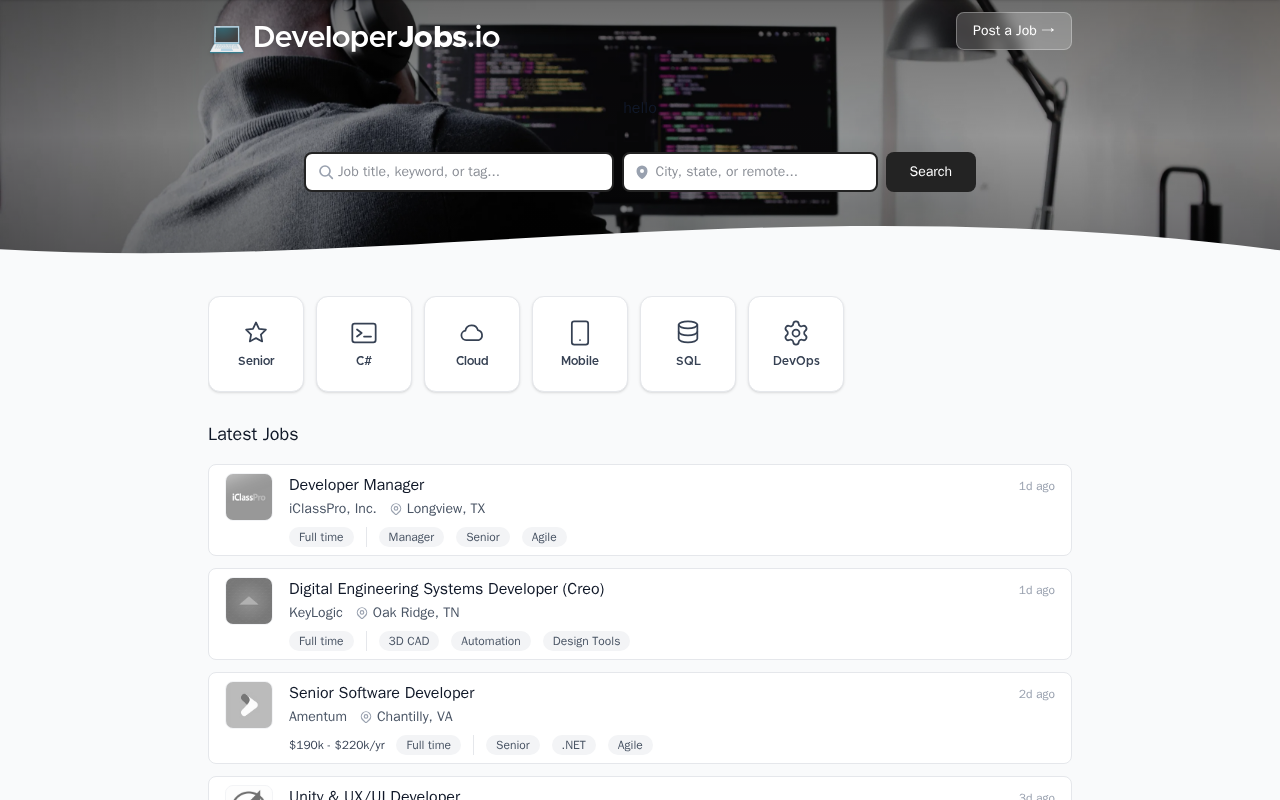The width and height of the screenshot is (1280, 800).
Task: Click the Design Tools tag
Action: [x=586, y=641]
